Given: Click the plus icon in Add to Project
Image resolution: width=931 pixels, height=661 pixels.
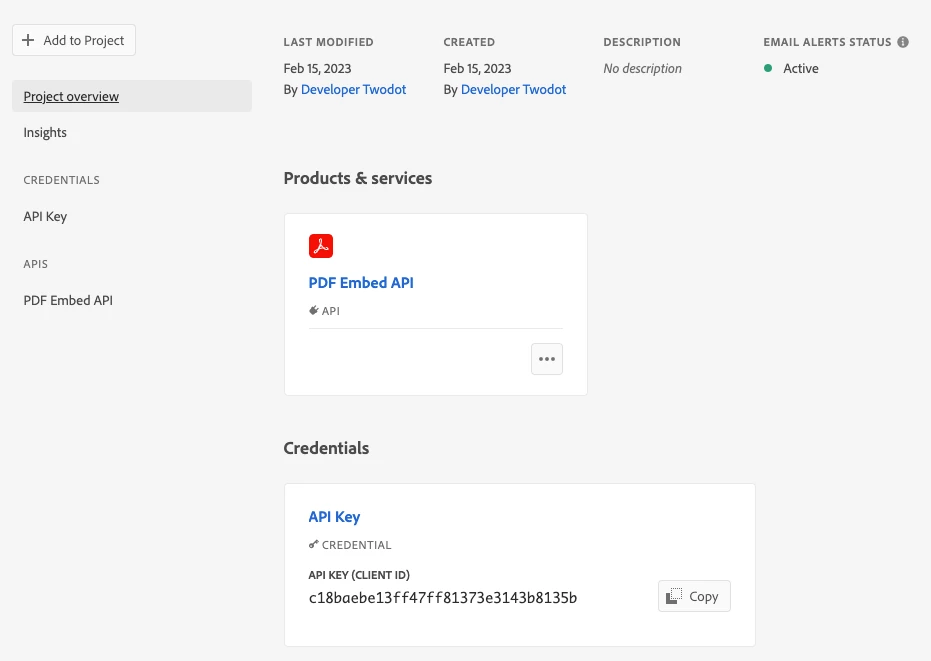Looking at the screenshot, I should (x=28, y=40).
